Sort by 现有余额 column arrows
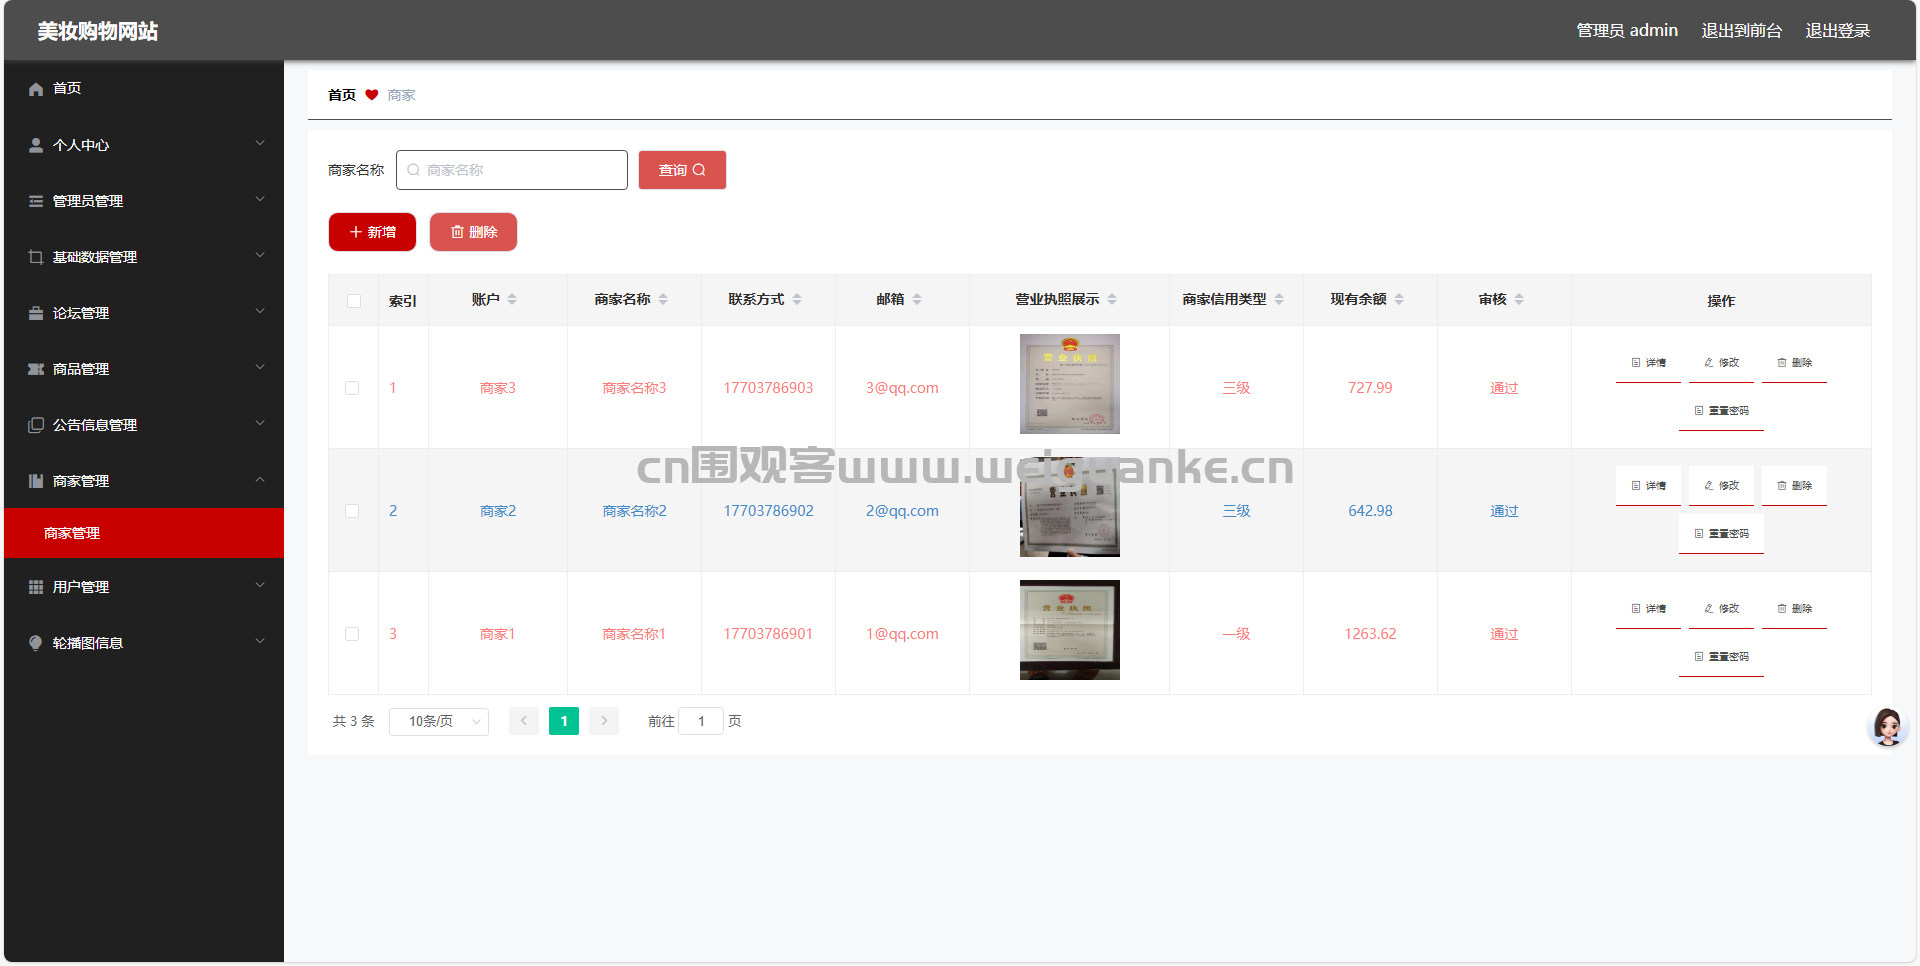Viewport: 1920px width, 966px height. tap(1399, 299)
